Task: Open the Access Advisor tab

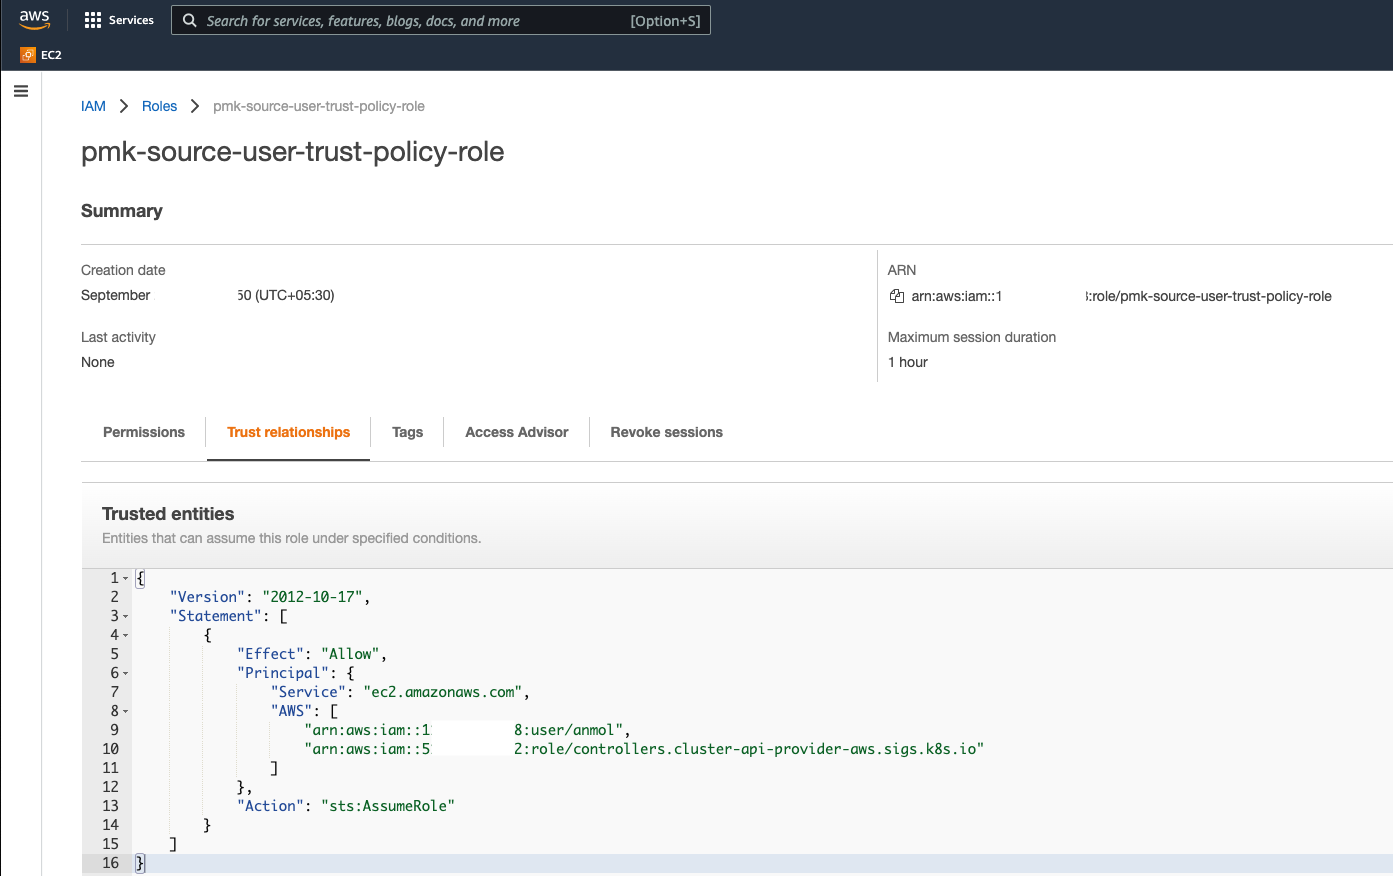Action: pyautogui.click(x=516, y=432)
